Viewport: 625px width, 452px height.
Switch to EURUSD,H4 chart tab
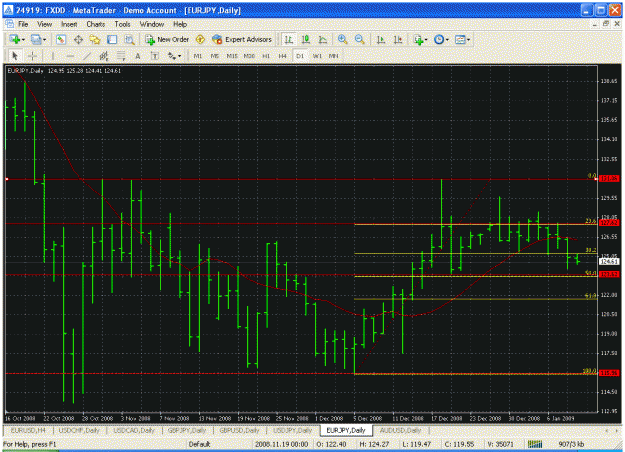click(x=28, y=430)
